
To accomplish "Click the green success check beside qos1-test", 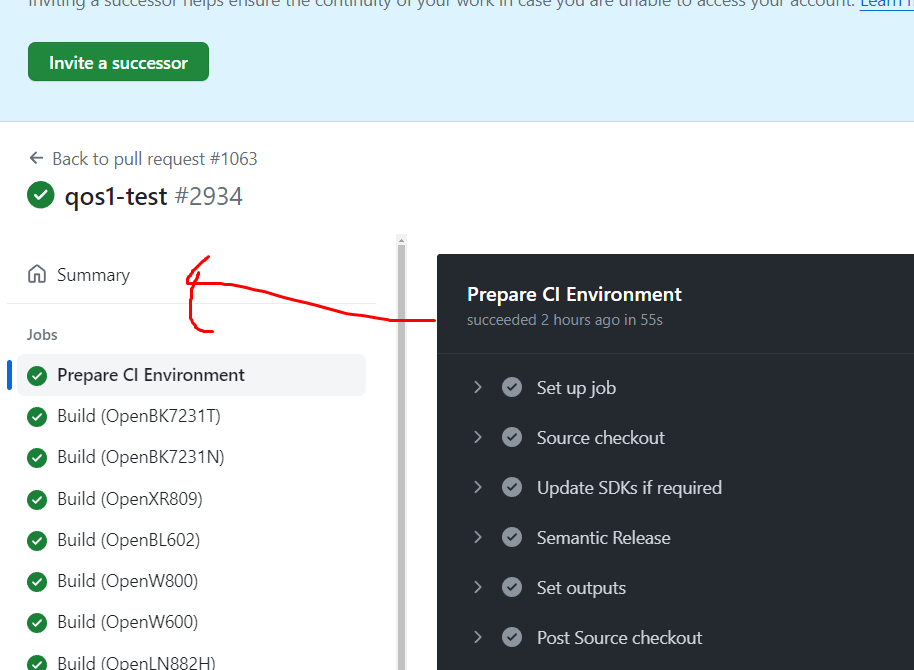I will pos(41,195).
